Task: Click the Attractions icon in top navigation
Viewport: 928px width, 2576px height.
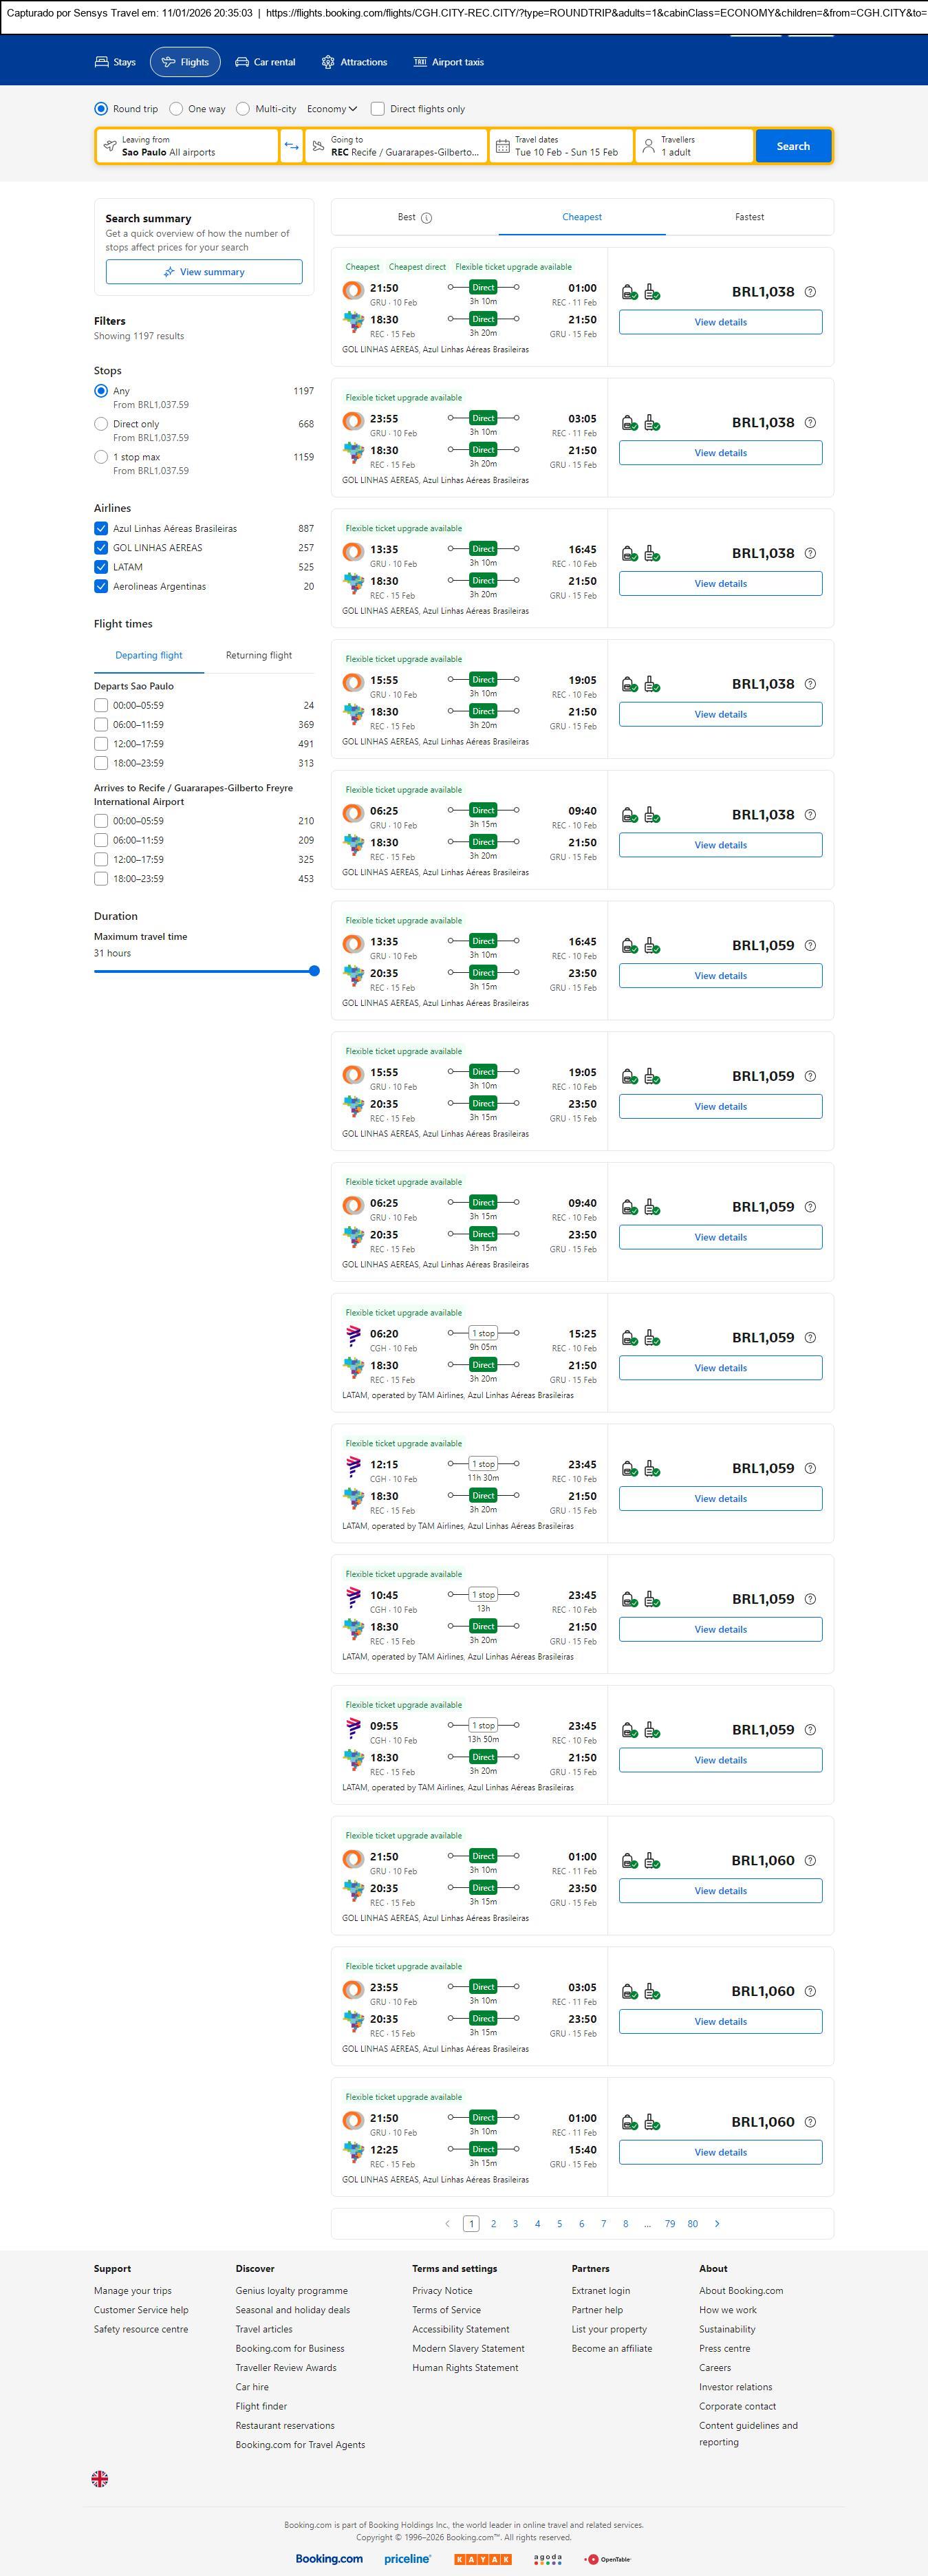Action: (x=328, y=62)
